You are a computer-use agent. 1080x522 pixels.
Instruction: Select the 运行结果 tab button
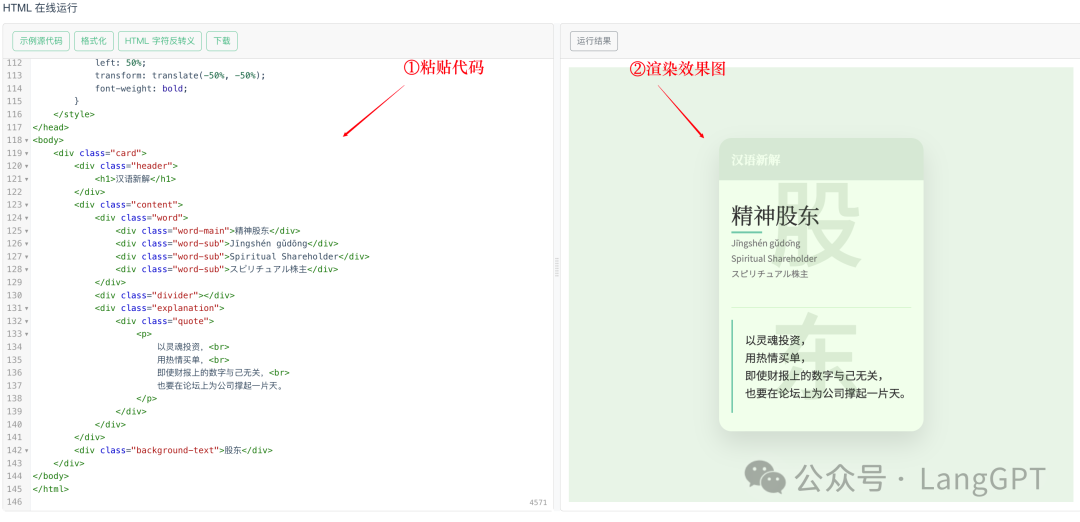594,41
